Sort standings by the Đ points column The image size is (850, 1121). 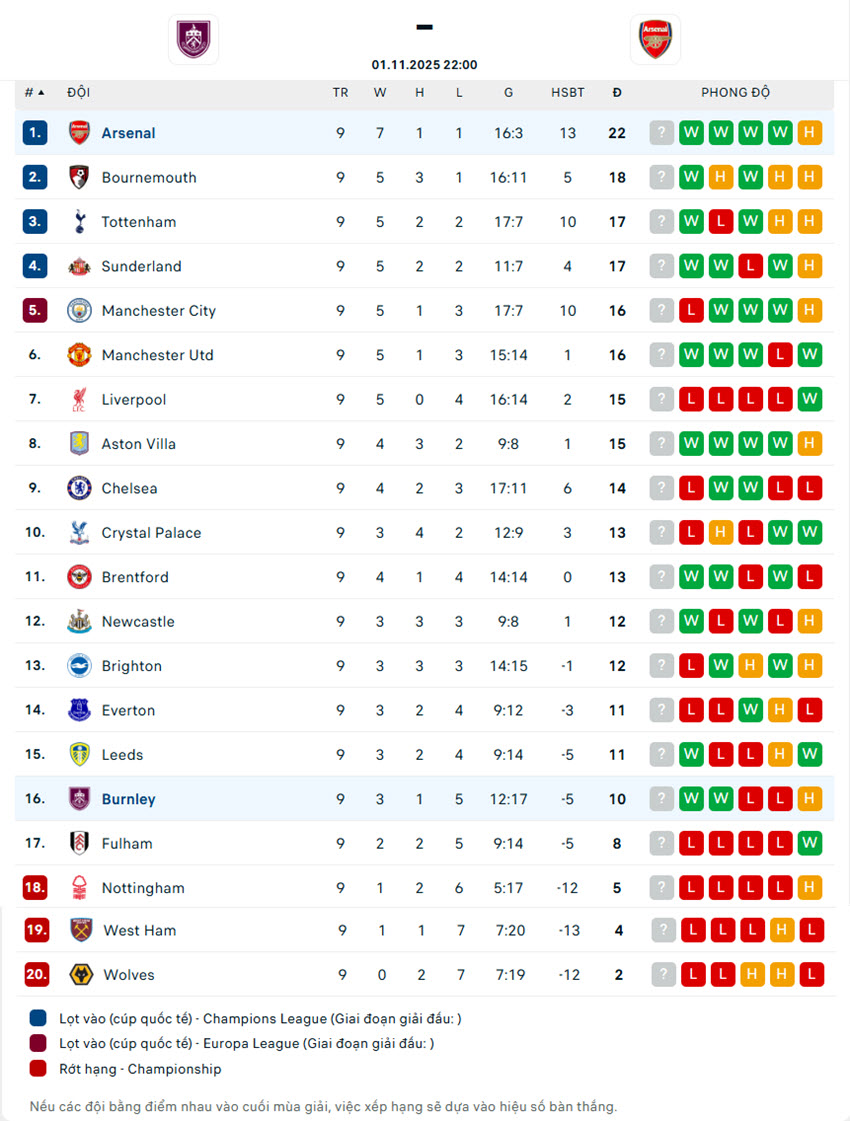(617, 93)
